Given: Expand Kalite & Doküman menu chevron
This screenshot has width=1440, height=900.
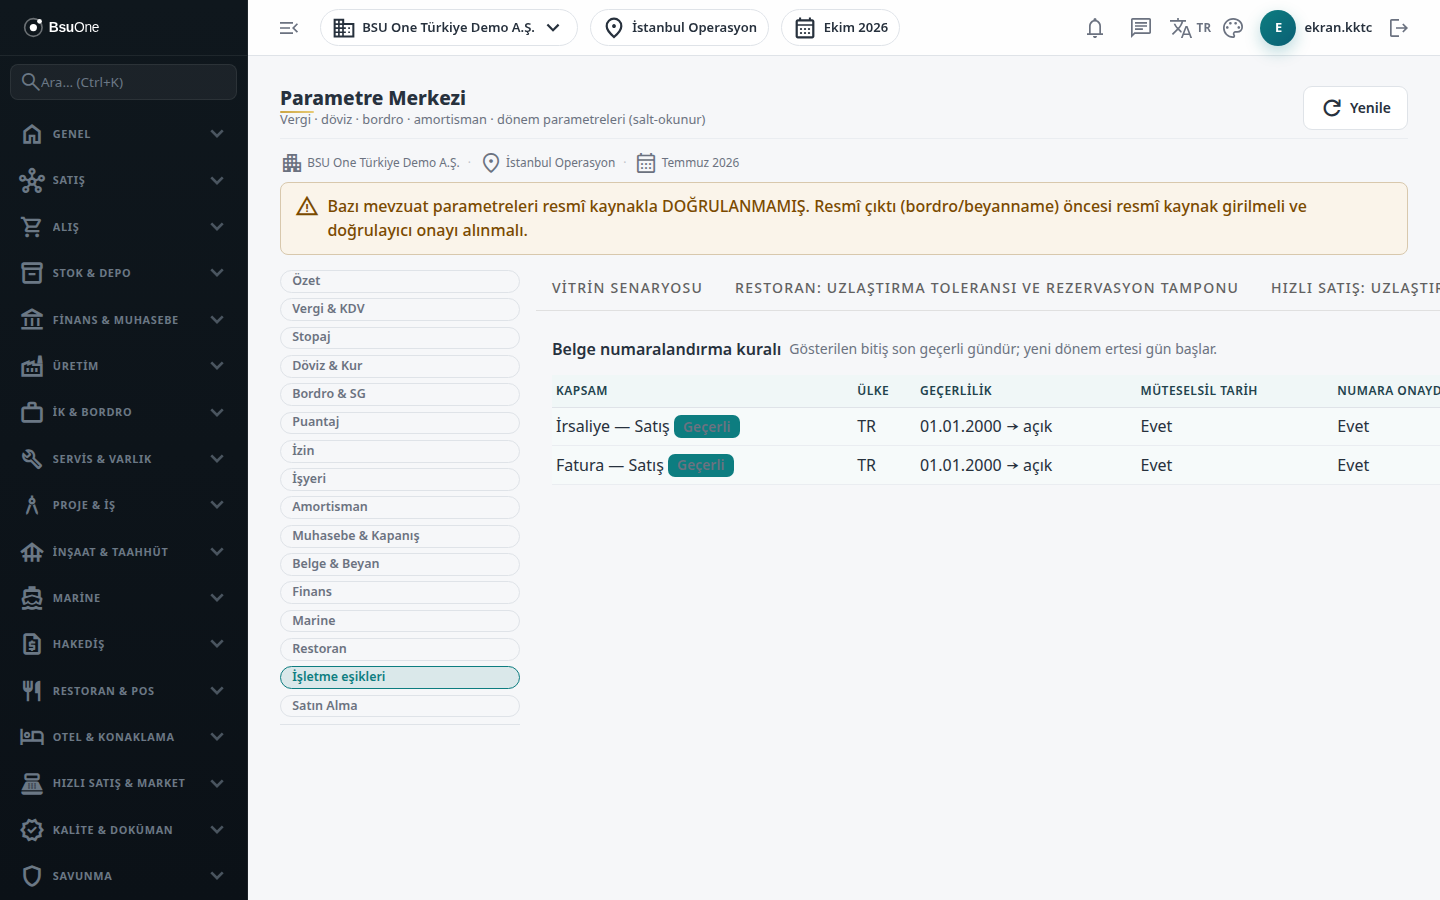Looking at the screenshot, I should pyautogui.click(x=217, y=830).
